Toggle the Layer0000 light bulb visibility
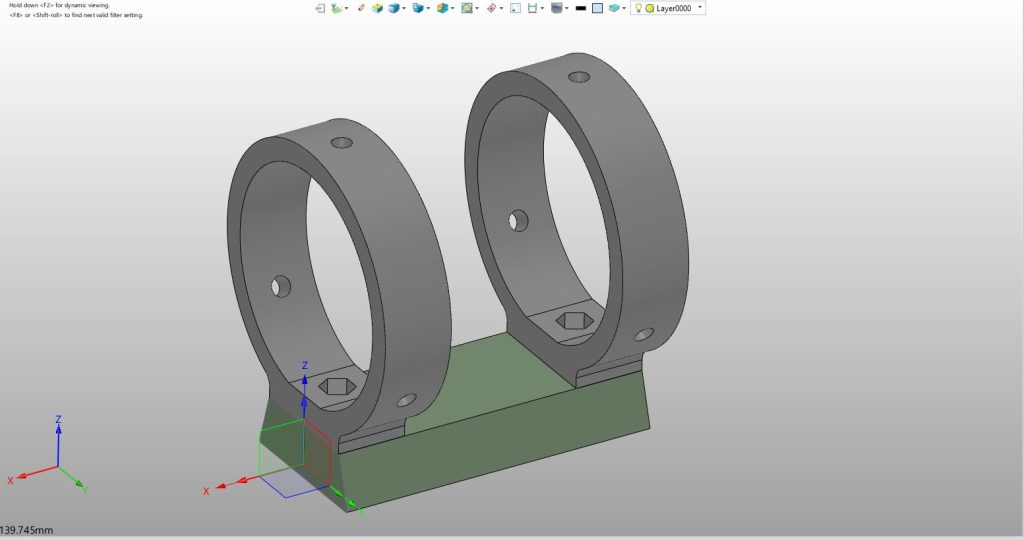The height and width of the screenshot is (539, 1024). 639,8
